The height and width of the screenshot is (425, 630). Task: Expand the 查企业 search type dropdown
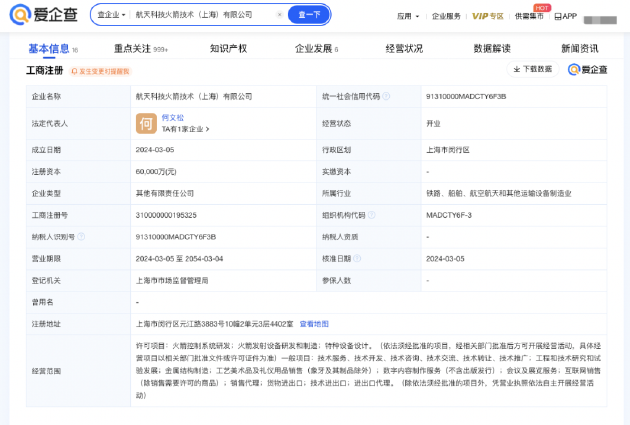pyautogui.click(x=111, y=15)
